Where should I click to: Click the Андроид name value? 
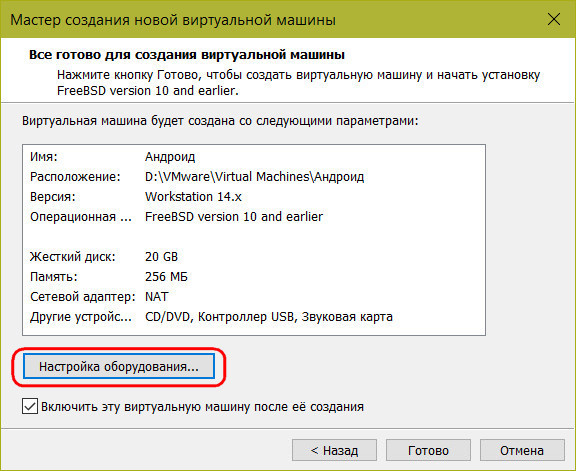coord(170,158)
